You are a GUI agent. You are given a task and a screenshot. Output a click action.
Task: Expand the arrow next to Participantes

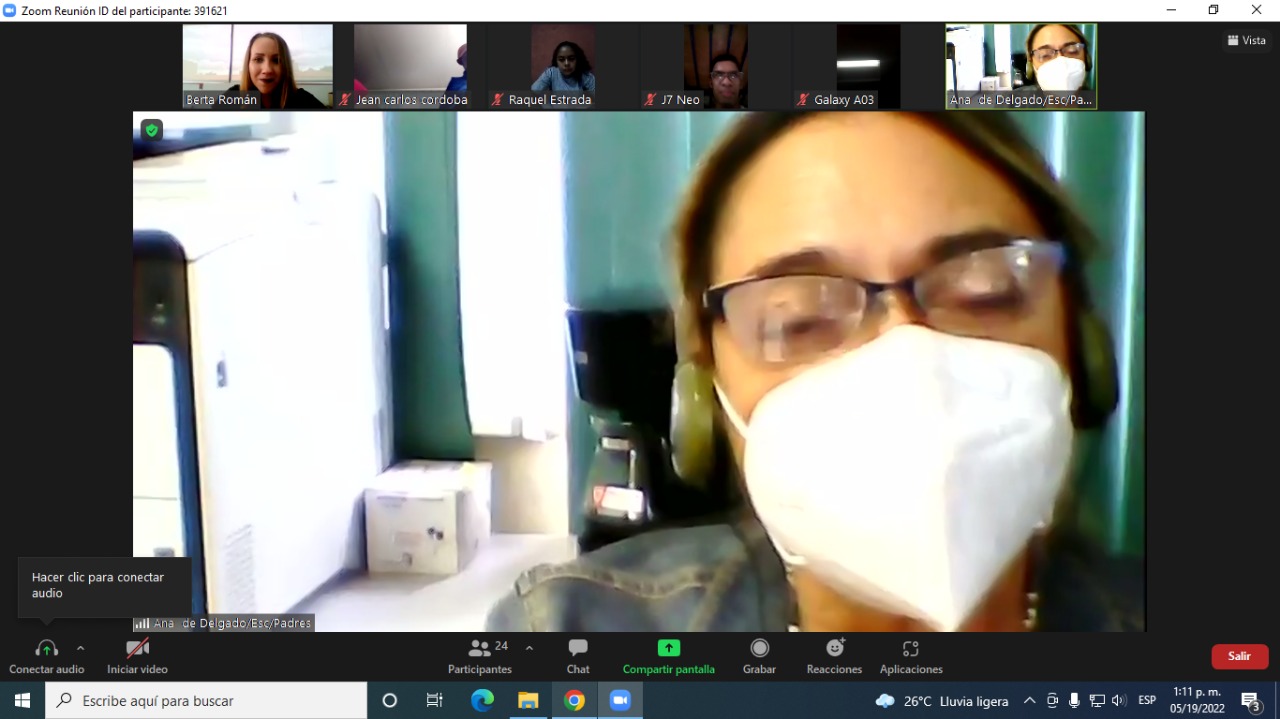point(529,648)
